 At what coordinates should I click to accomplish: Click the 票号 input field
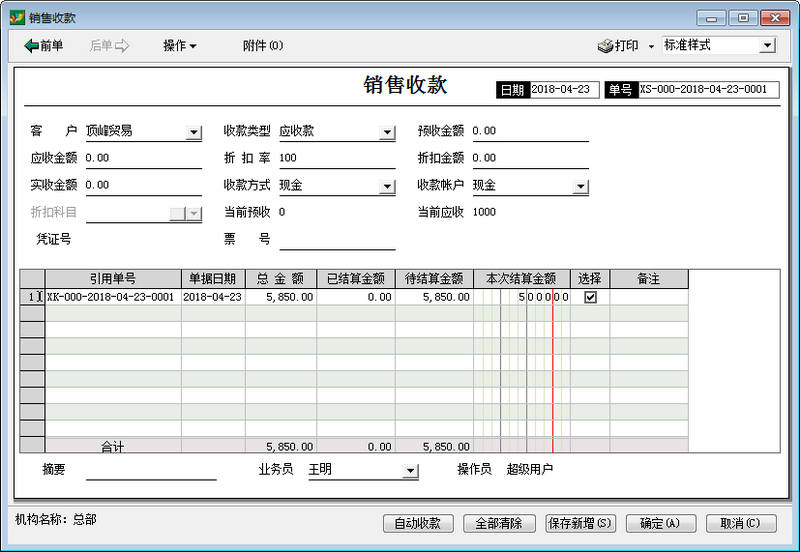[337, 239]
